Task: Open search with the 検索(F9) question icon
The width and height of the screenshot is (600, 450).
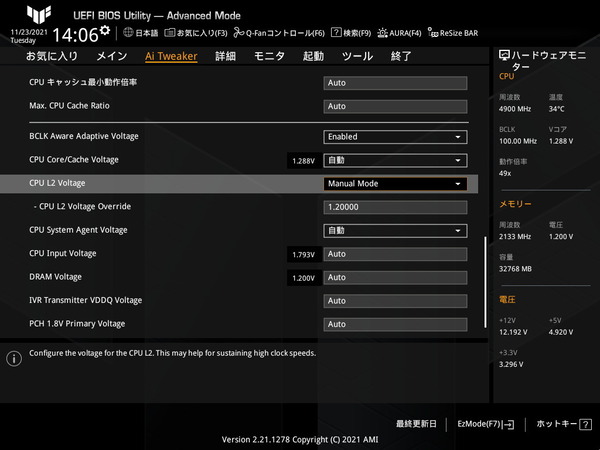Action: click(336, 33)
